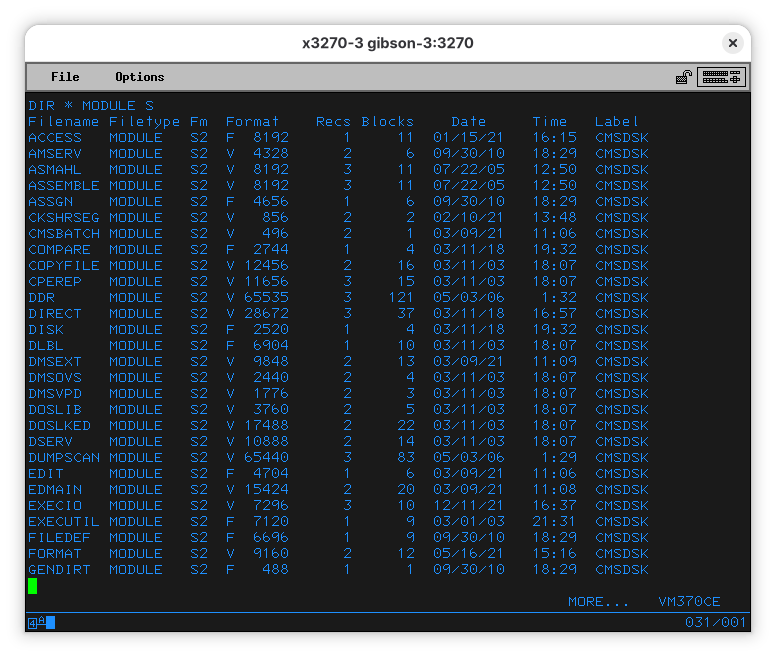776x657 pixels.
Task: Close the x3270 window
Action: [733, 43]
